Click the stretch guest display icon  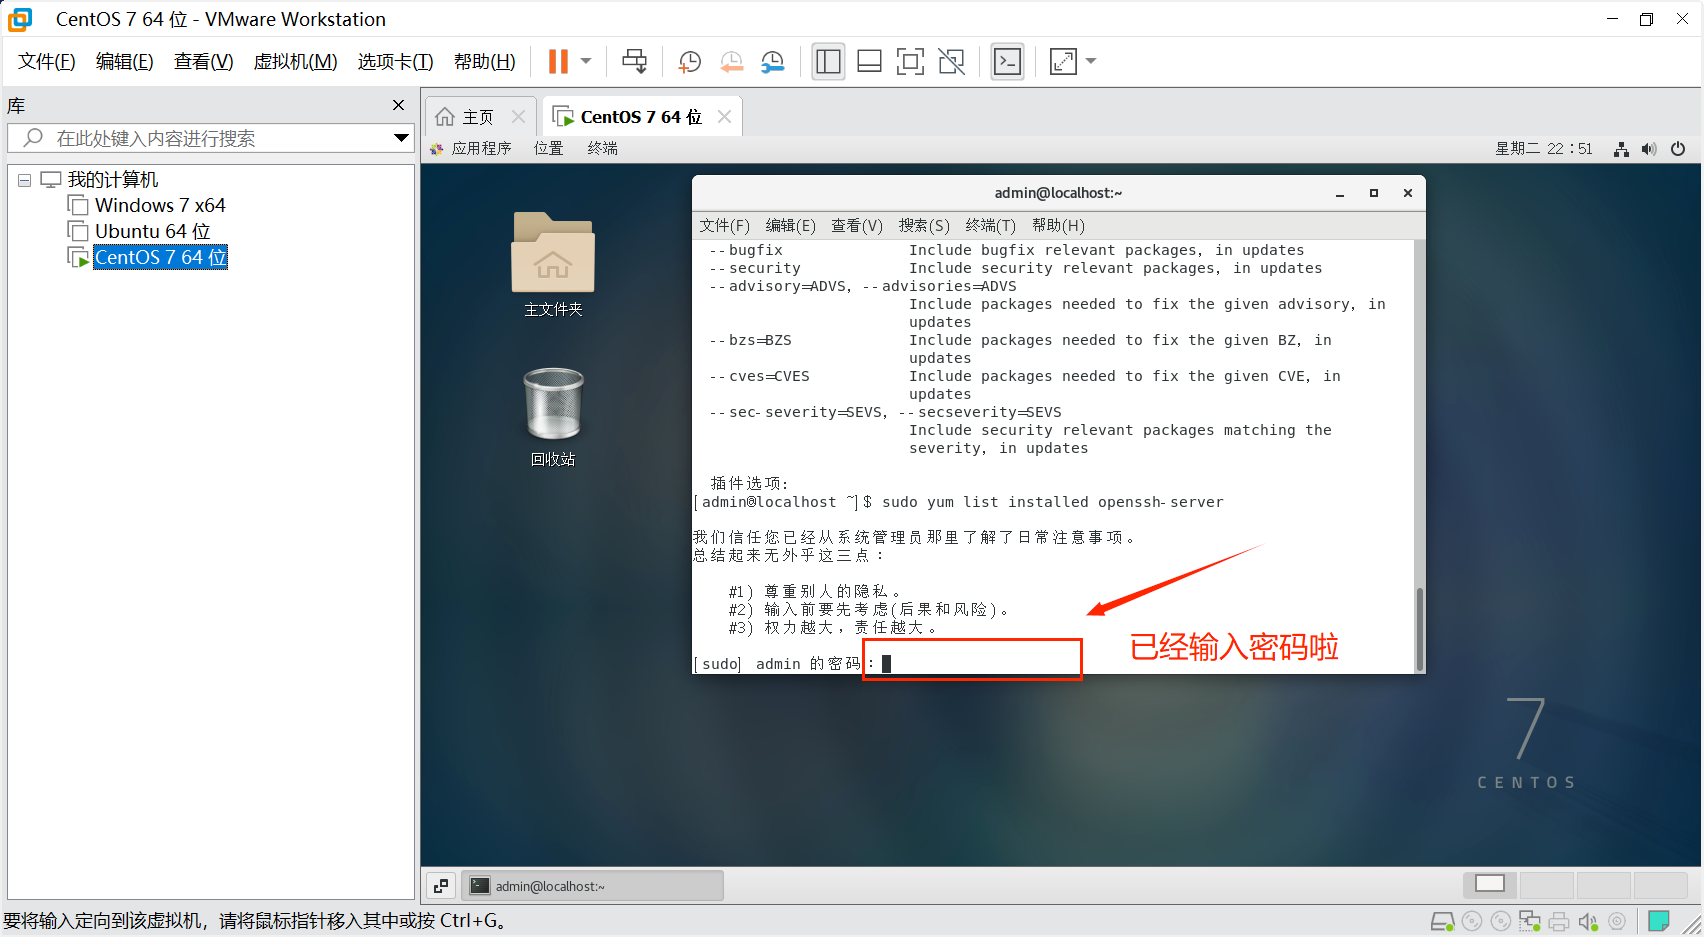coord(1063,62)
